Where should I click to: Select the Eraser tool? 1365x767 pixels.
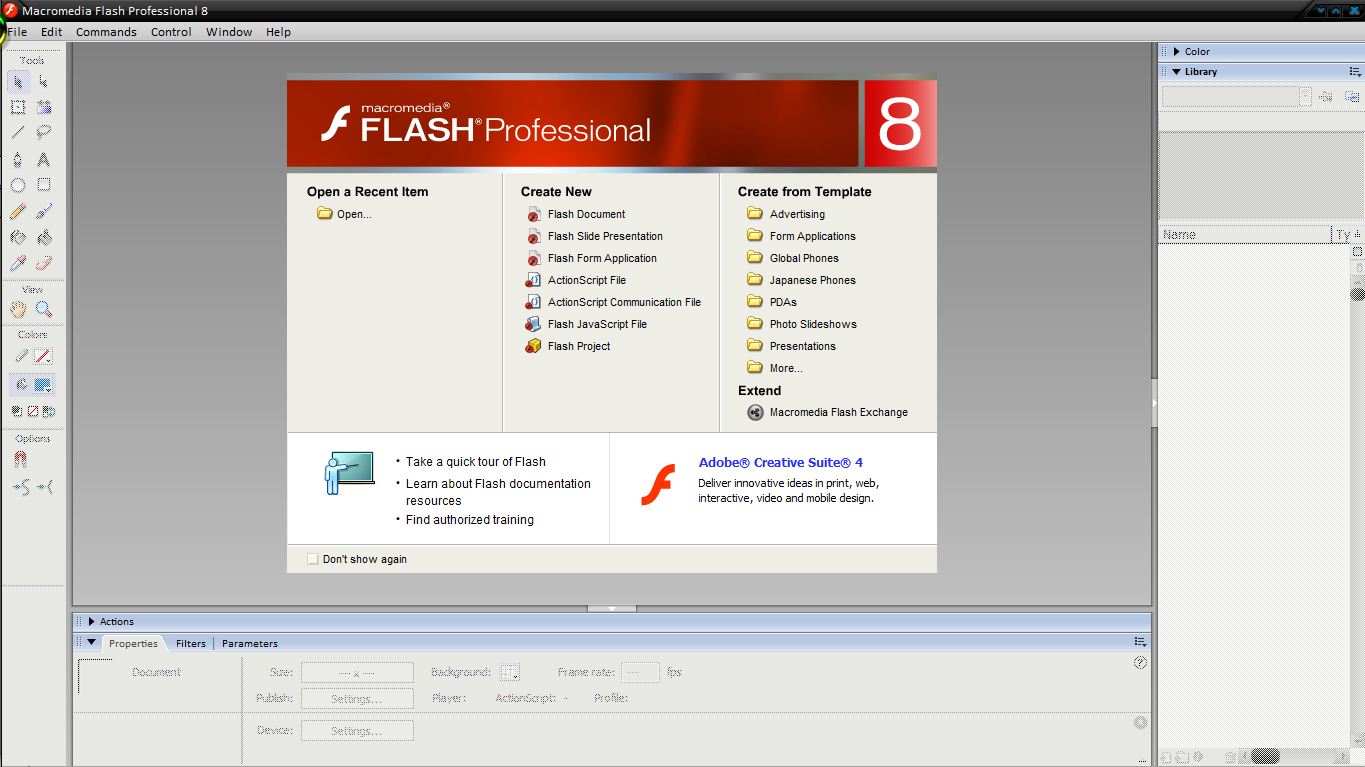(x=44, y=262)
